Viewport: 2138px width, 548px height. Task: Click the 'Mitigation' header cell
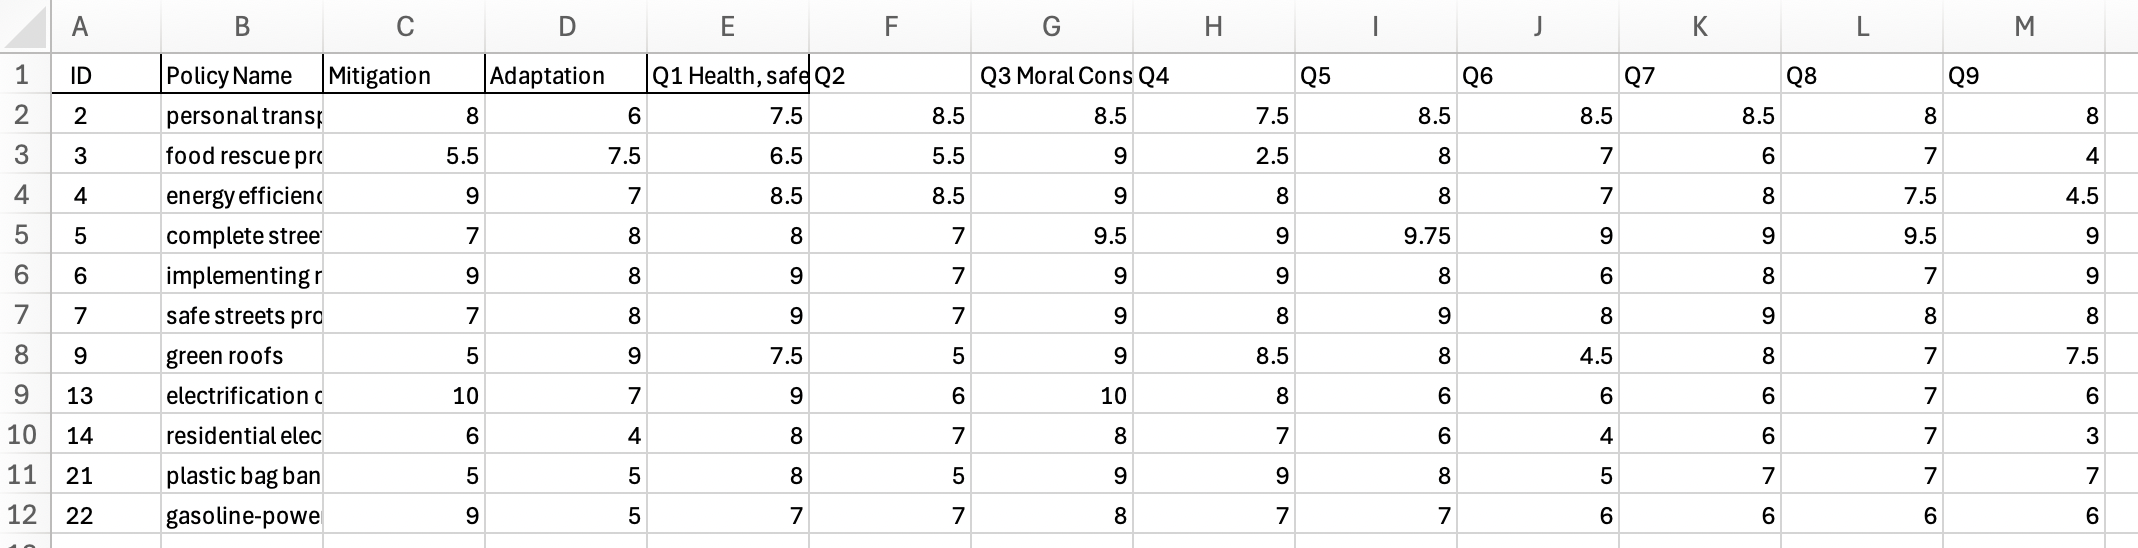pyautogui.click(x=404, y=75)
